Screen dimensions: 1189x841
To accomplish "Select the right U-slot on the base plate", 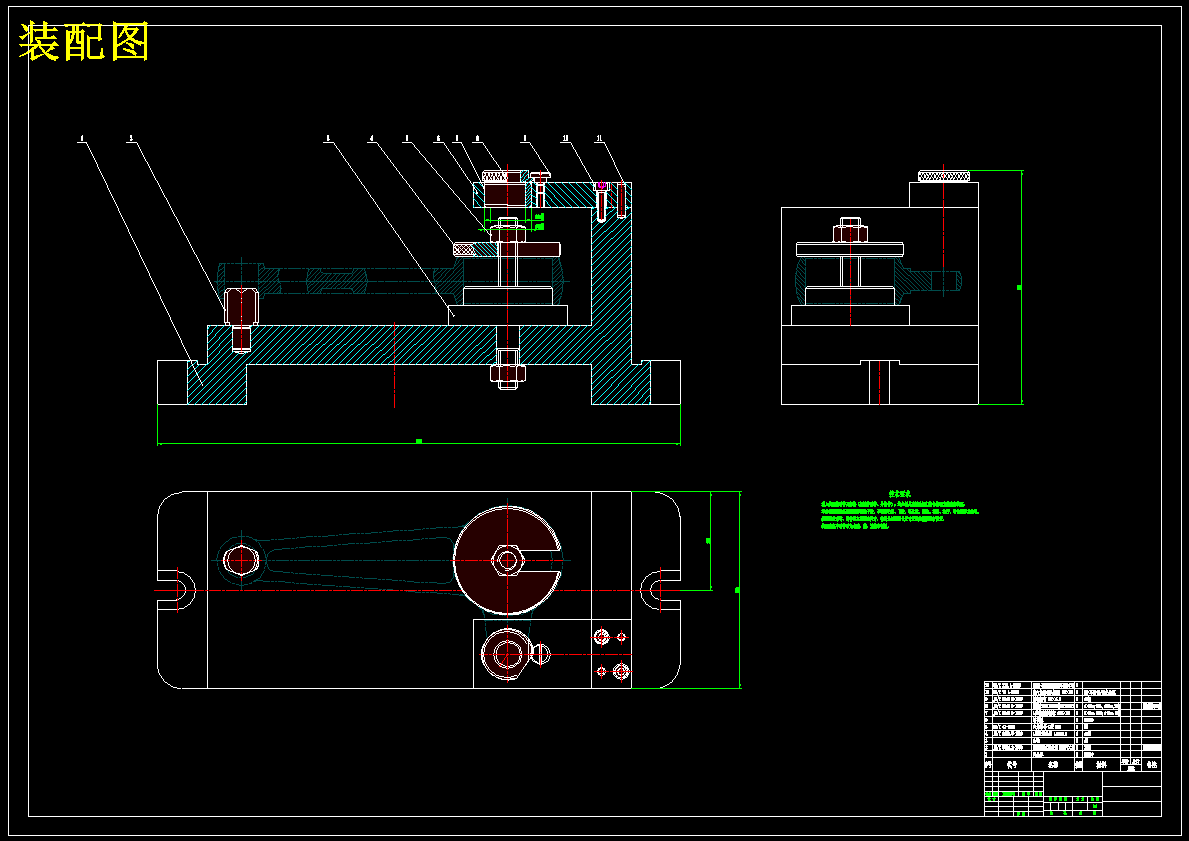I will click(660, 589).
